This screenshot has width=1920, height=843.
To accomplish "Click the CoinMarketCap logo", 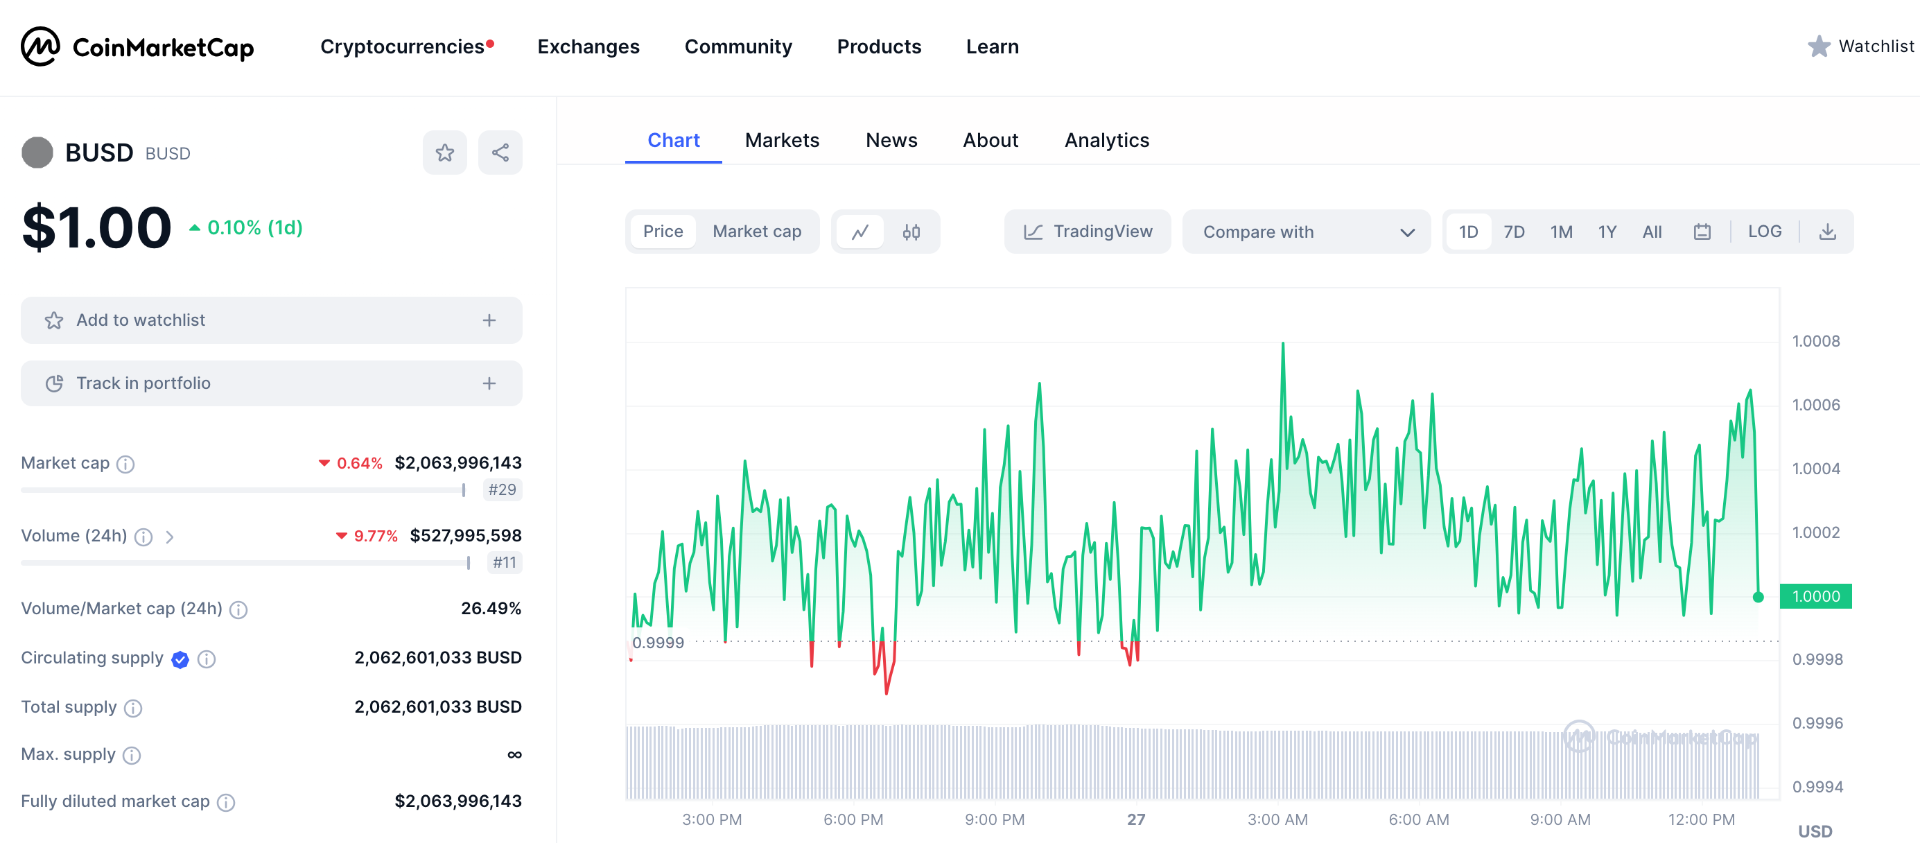I will click(x=138, y=46).
